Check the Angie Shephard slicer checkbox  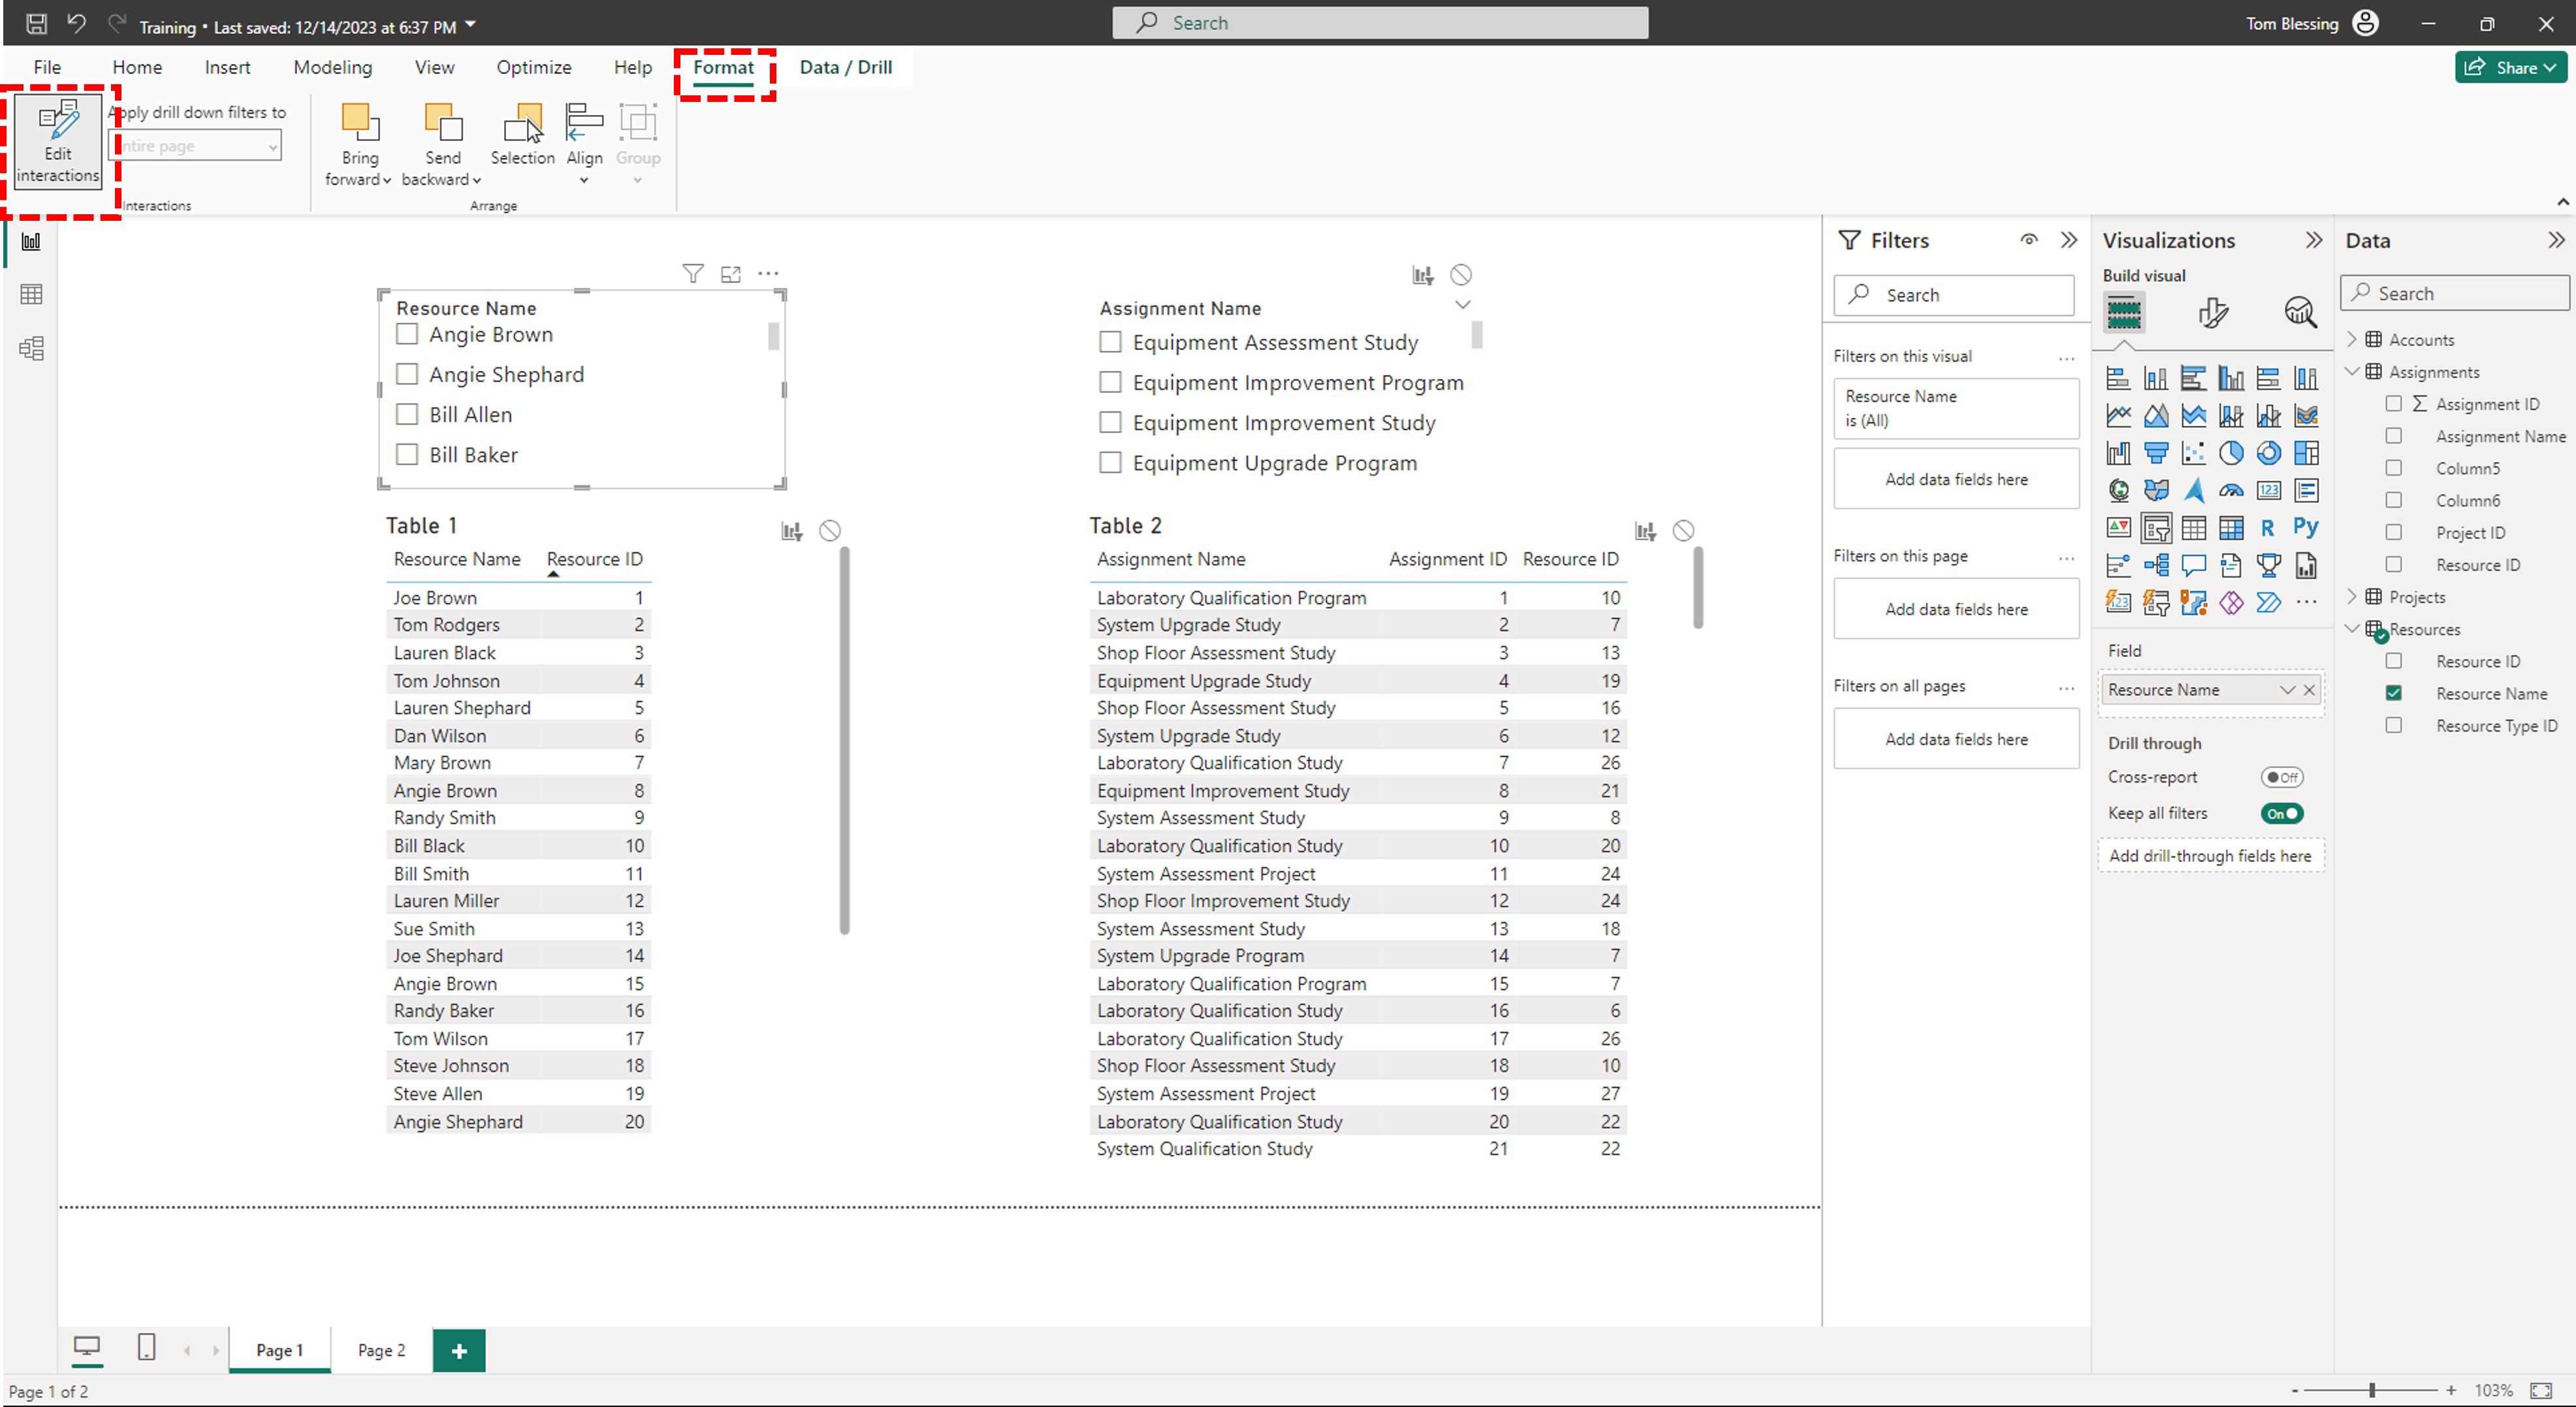coord(407,374)
